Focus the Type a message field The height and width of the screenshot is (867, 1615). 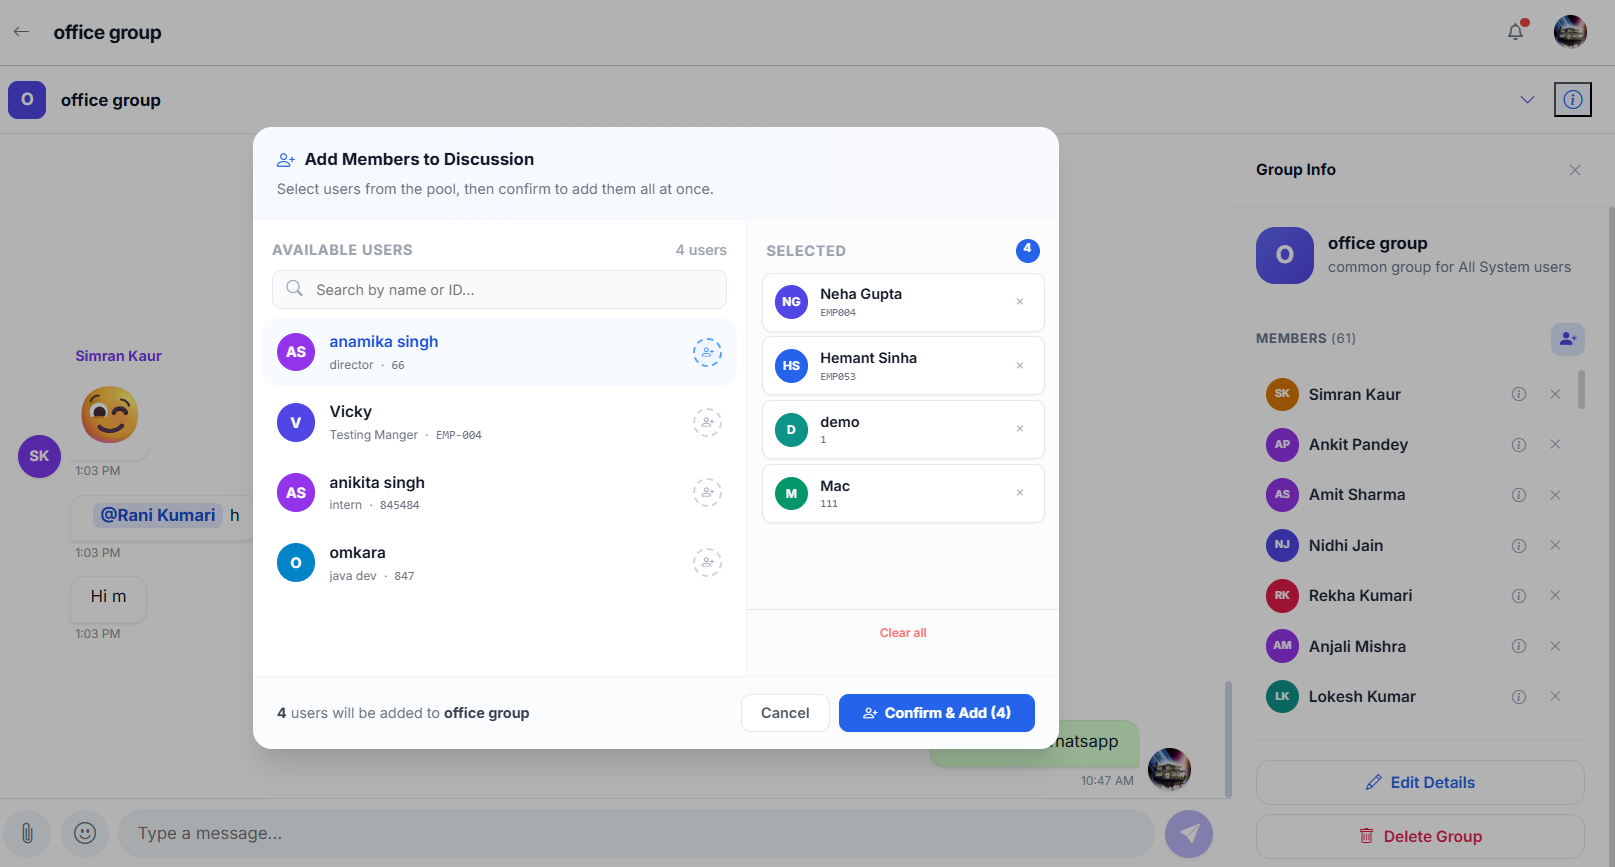636,833
